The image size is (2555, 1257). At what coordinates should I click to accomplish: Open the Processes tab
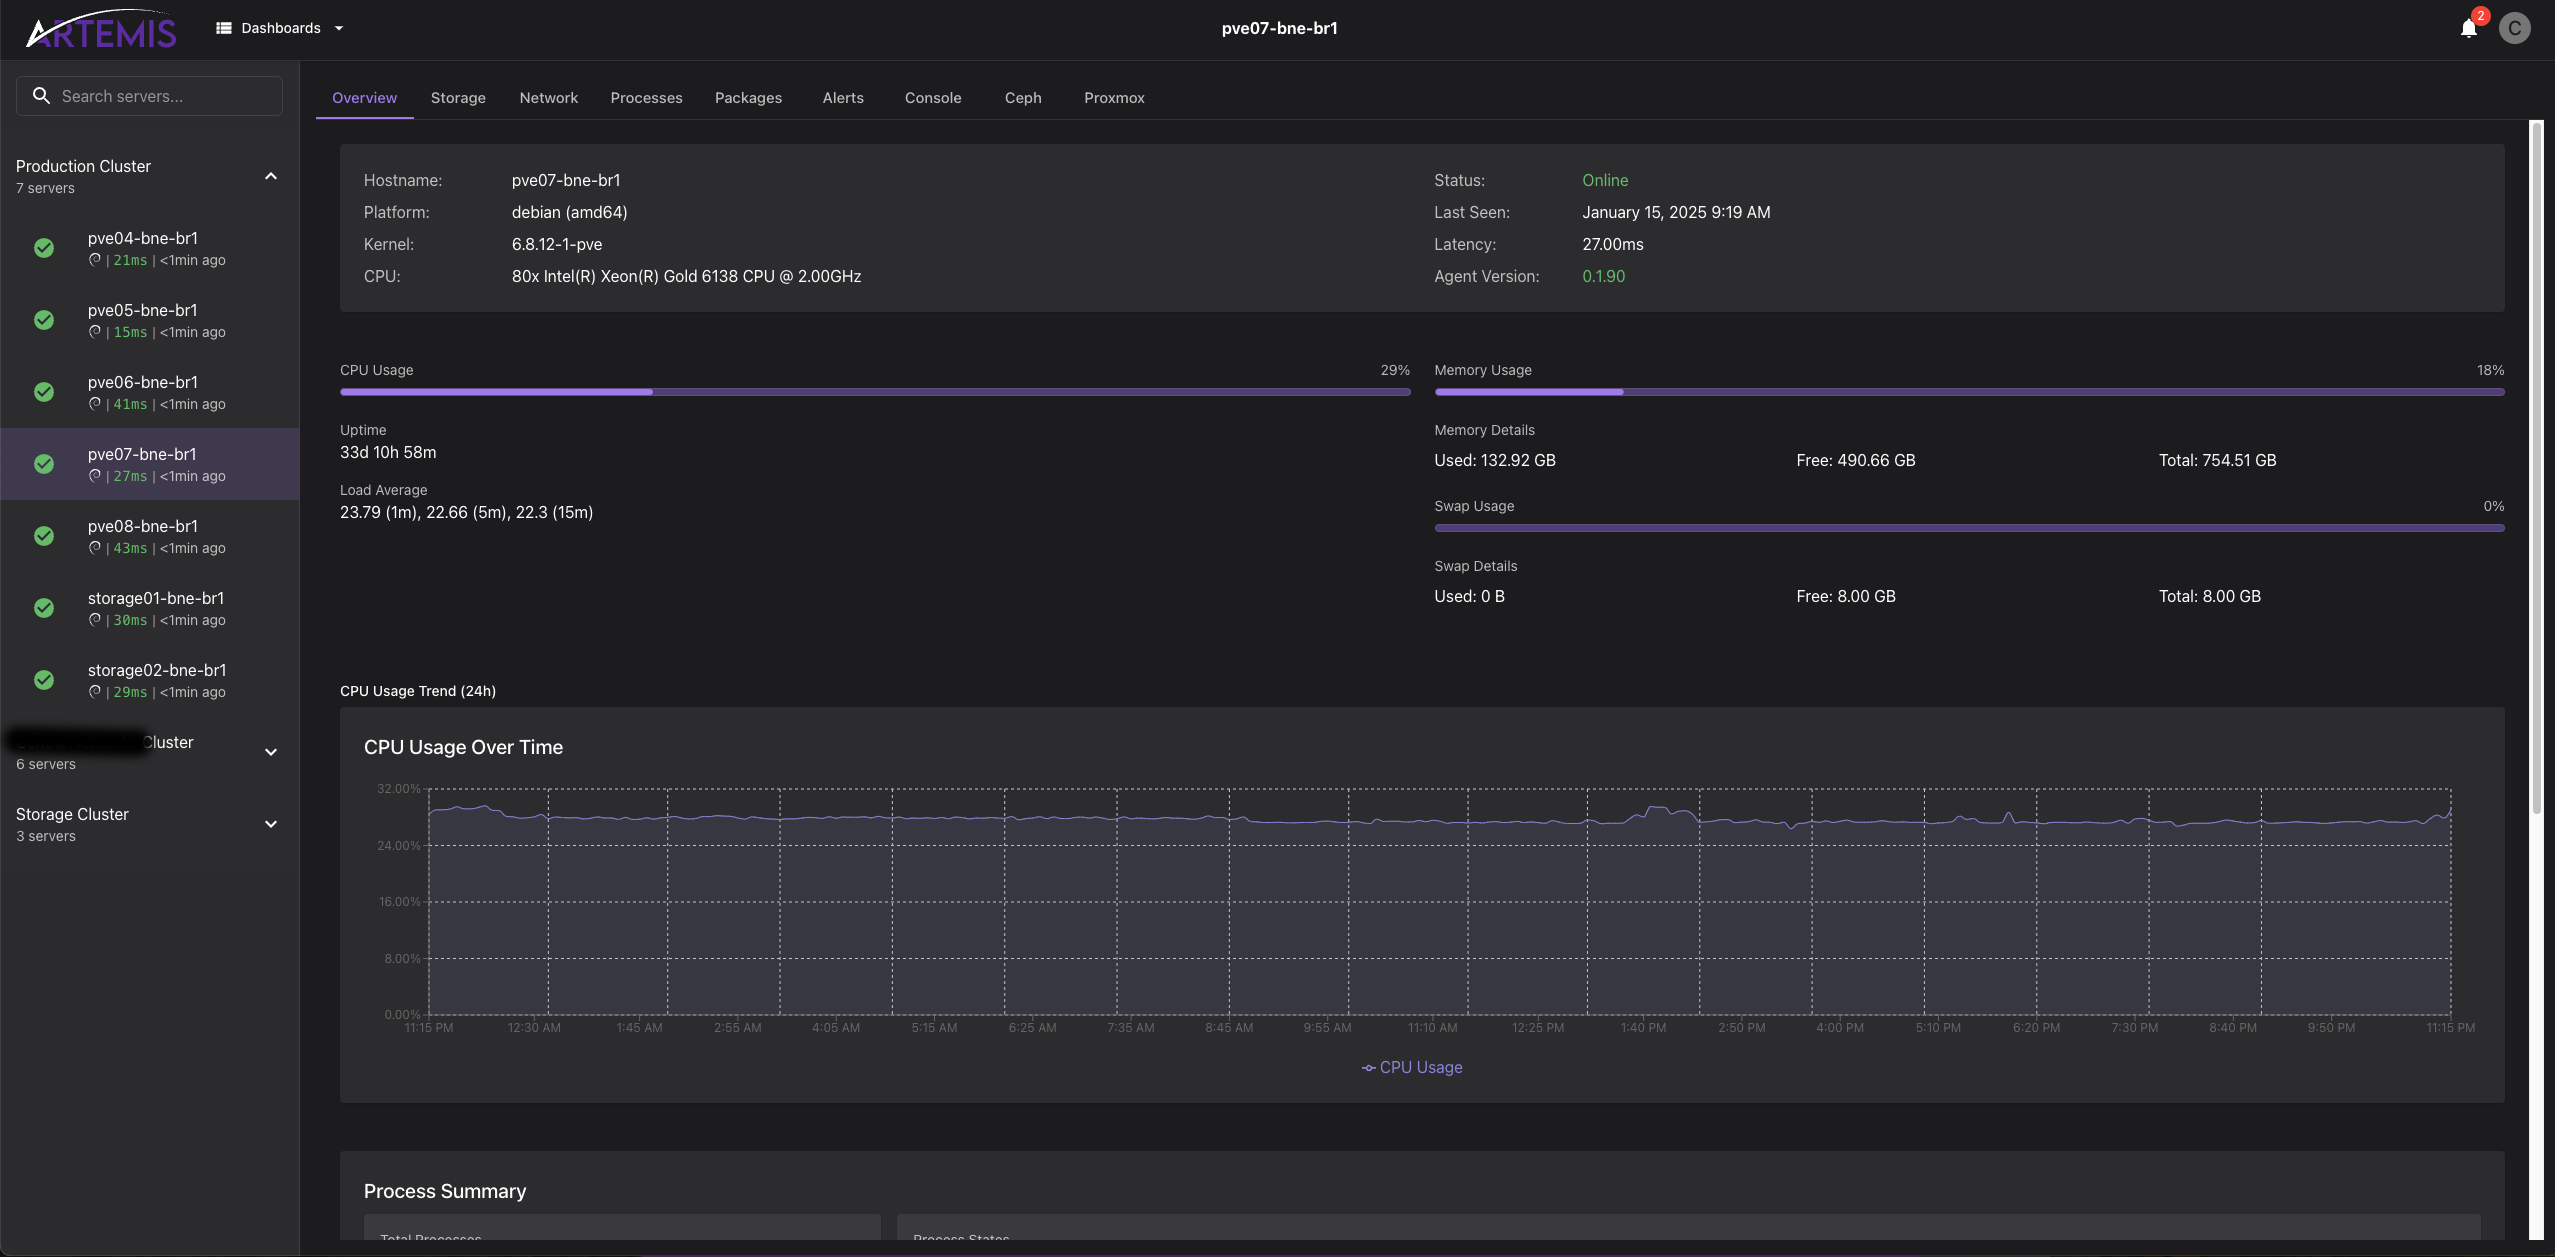pyautogui.click(x=646, y=98)
